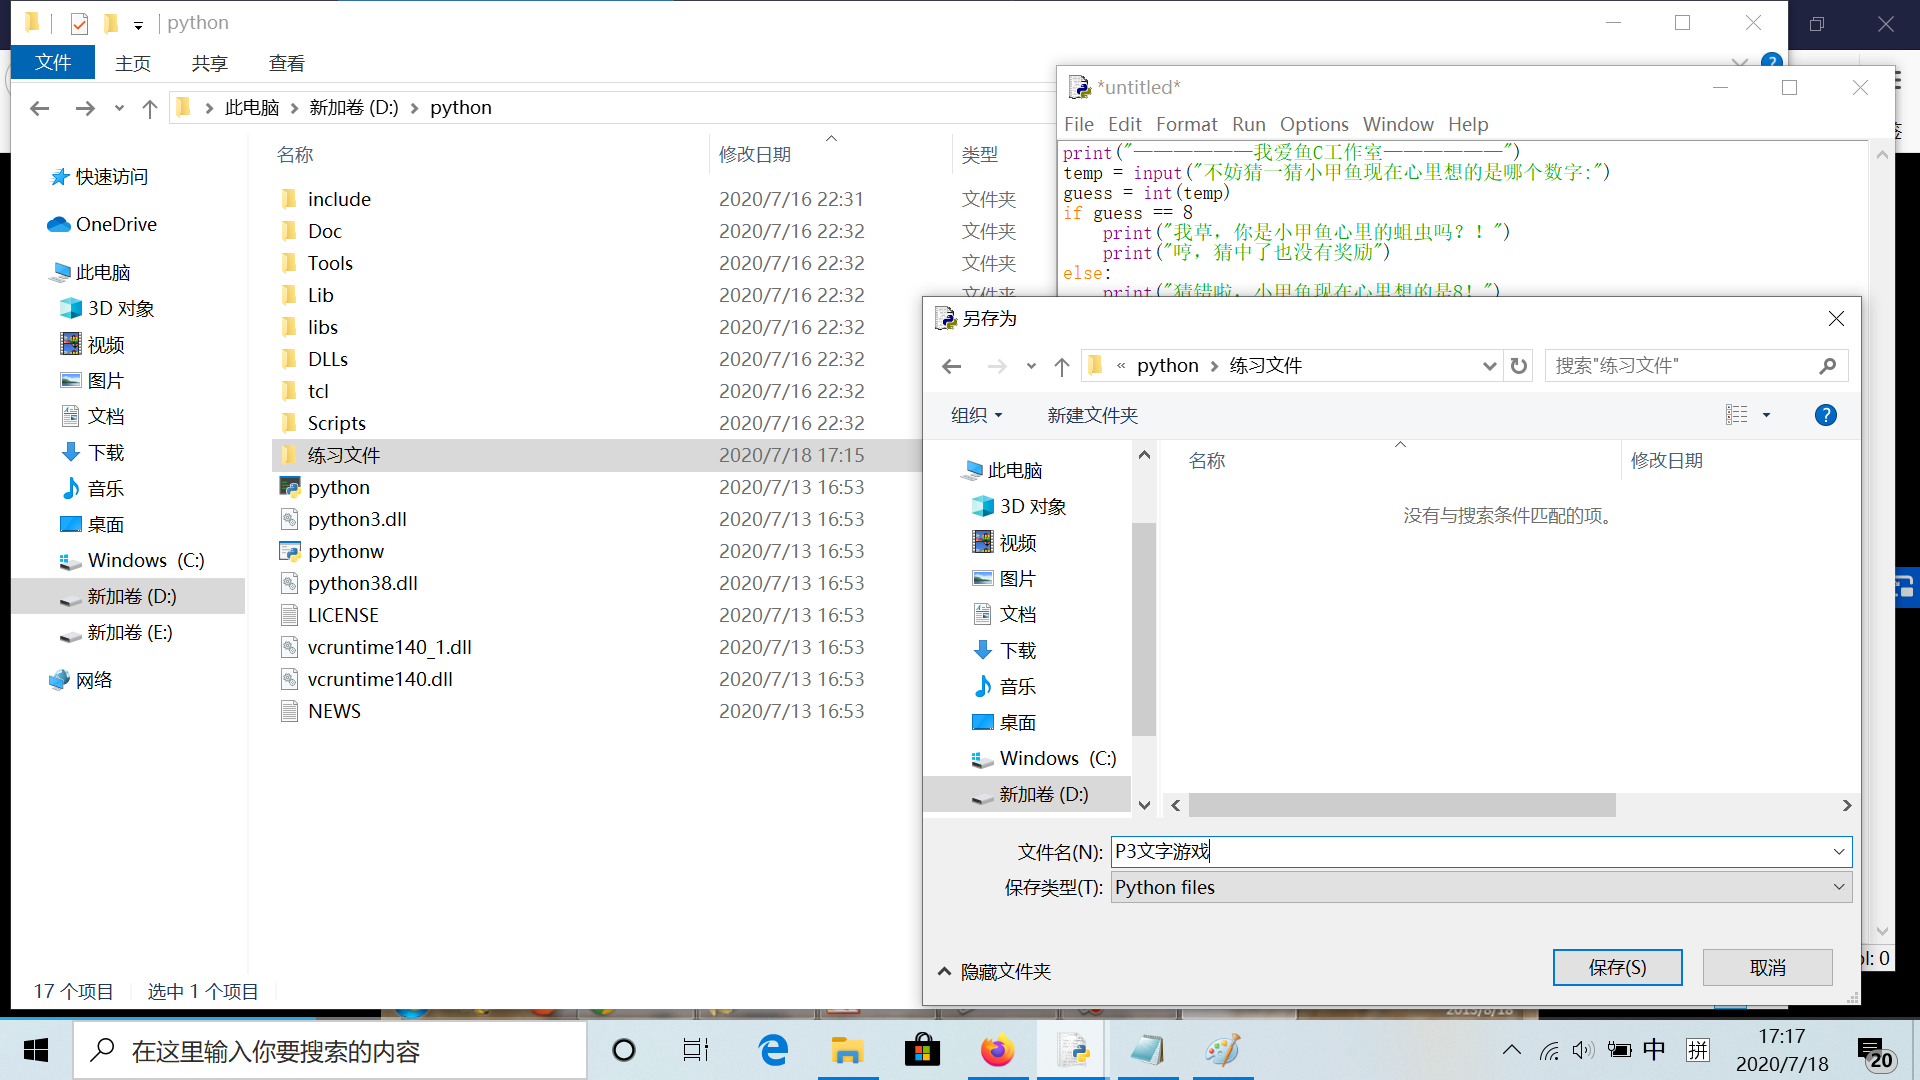Select 网络 in Explorer sidebar
This screenshot has height=1080, width=1920.
point(81,680)
